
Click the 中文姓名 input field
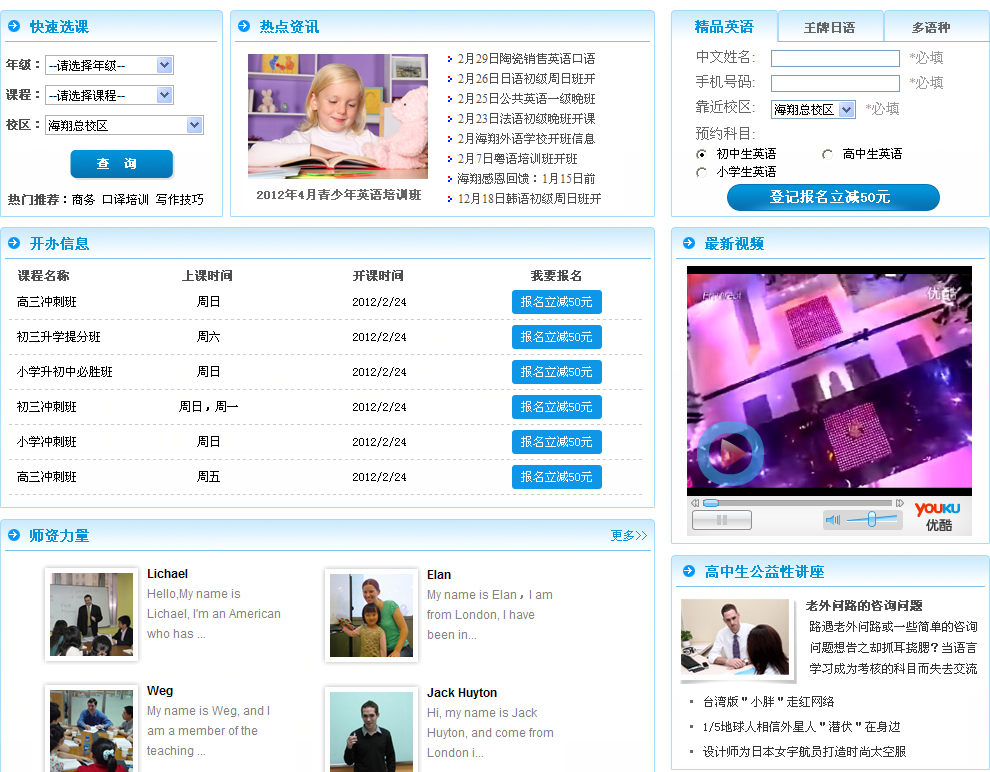(x=834, y=58)
